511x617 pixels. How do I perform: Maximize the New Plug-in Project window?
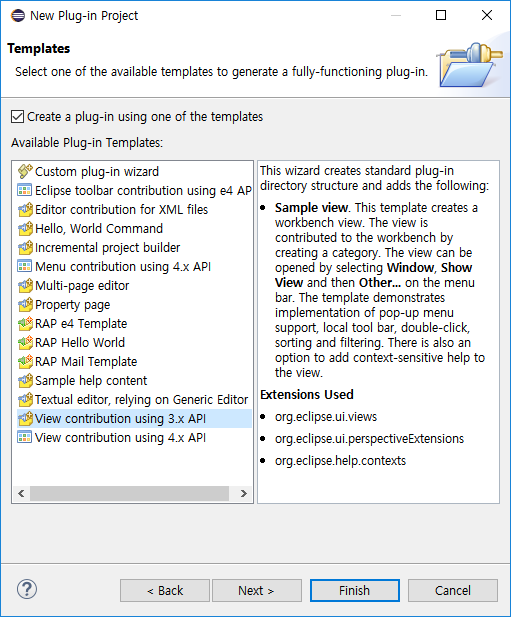coord(441,15)
